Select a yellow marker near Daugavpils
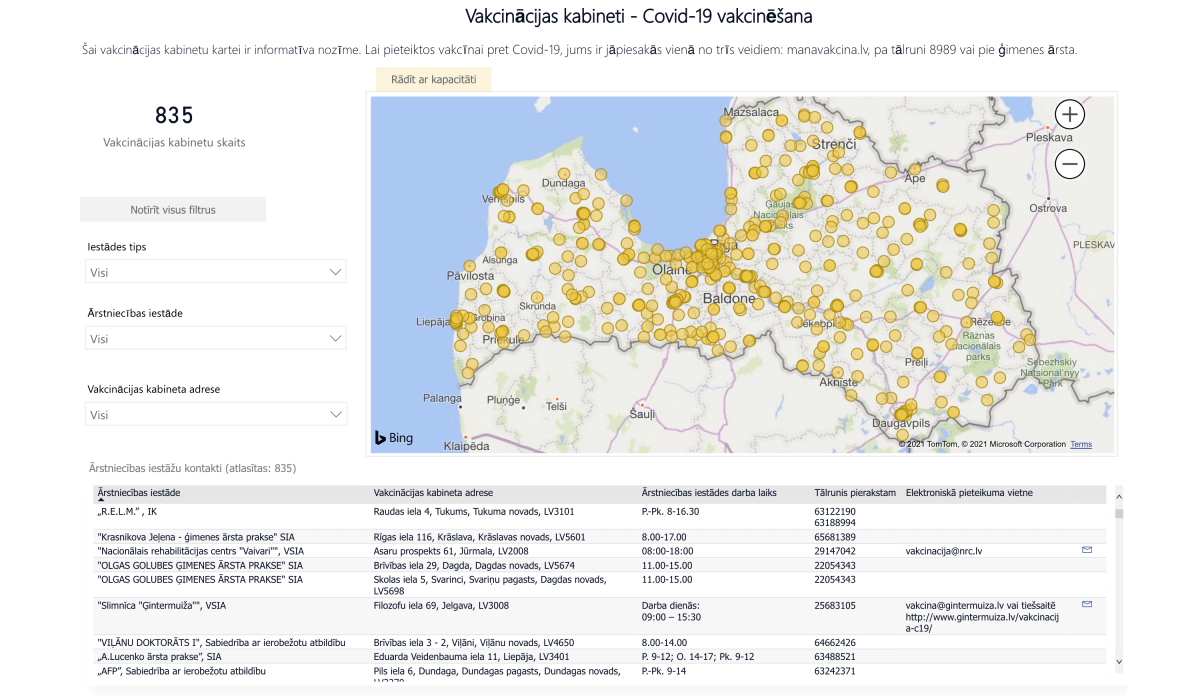This screenshot has width=1200, height=696. click(900, 415)
